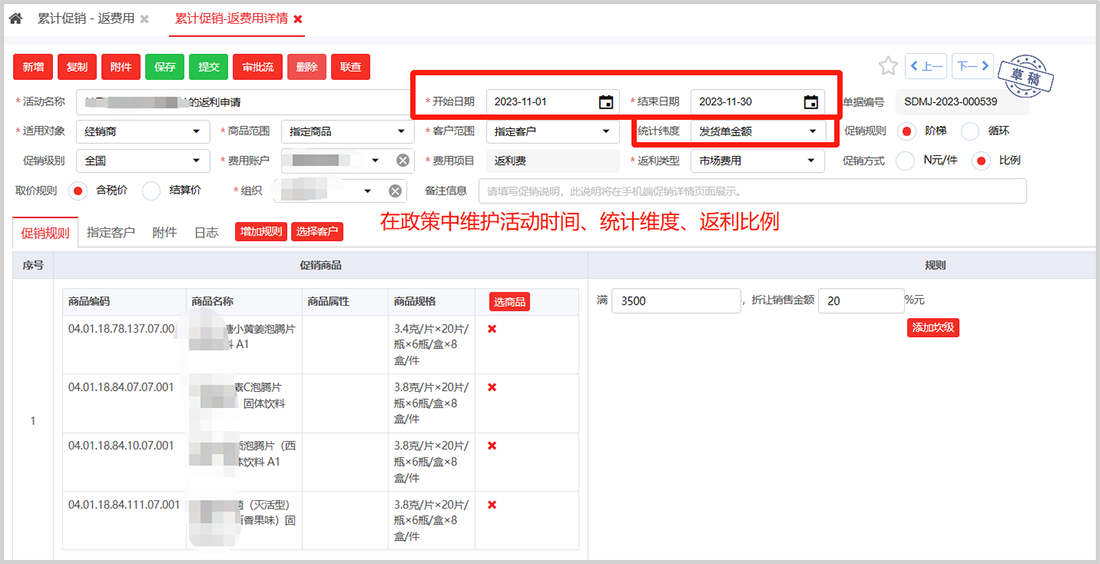Click the 满 threshold amount input field

675,300
